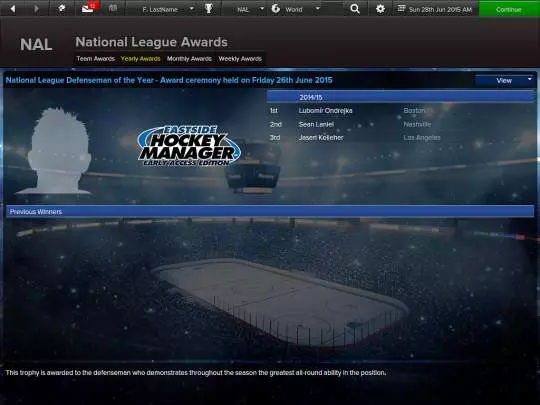Screen dimensions: 540x405
Task: Open player Lubomir Ondrejka
Action: (x=325, y=111)
